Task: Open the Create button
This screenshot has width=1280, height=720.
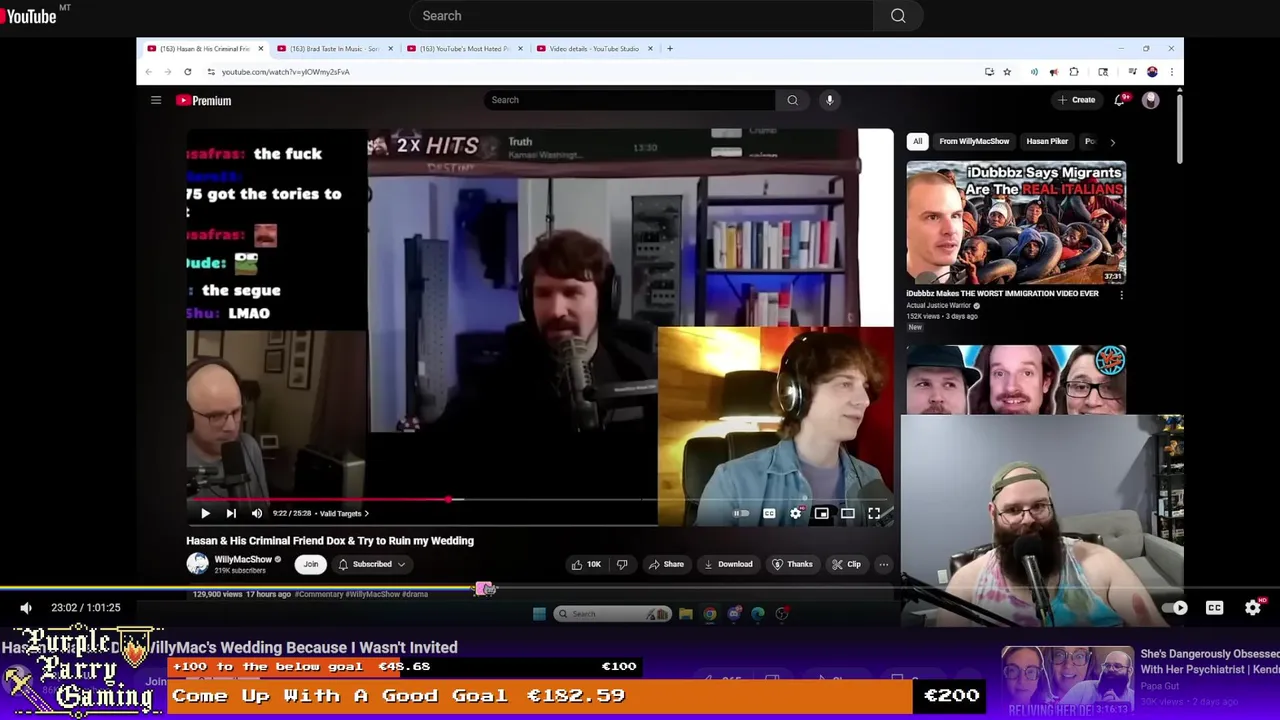Action: 1076,100
